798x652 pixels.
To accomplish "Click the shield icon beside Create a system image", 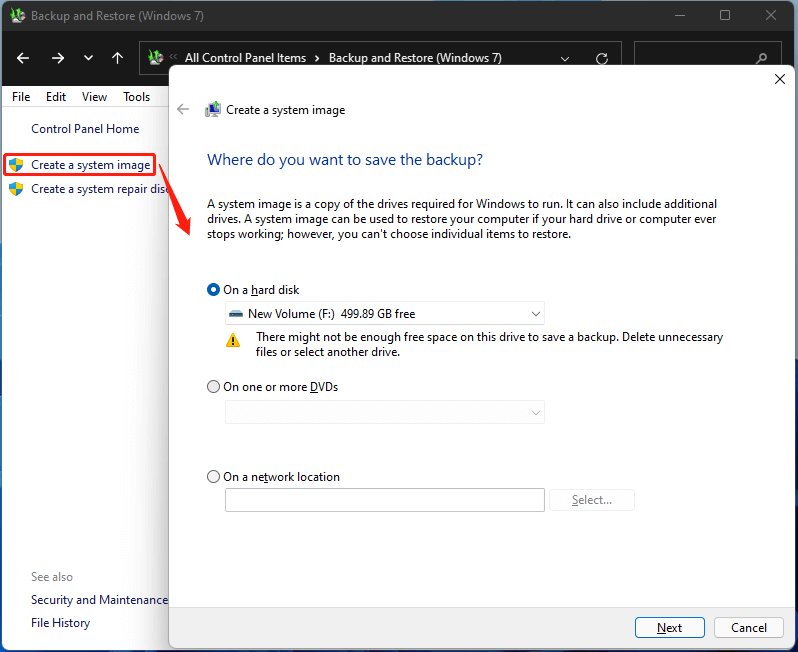I will (16, 165).
